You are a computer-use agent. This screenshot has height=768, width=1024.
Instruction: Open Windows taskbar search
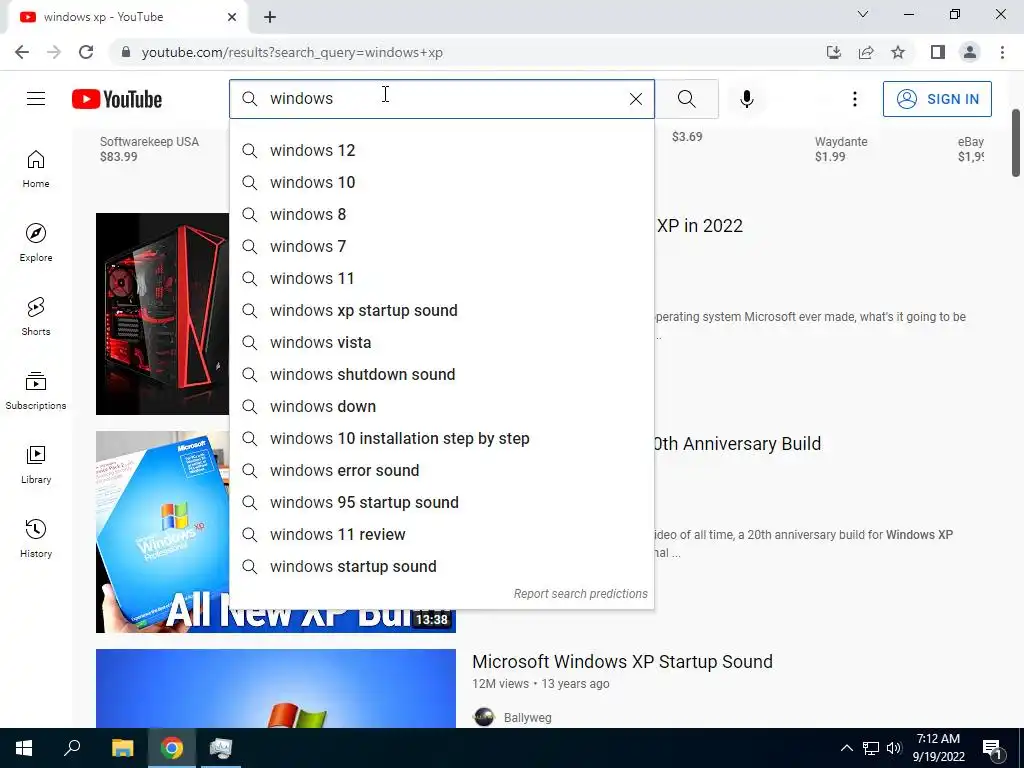click(72, 748)
